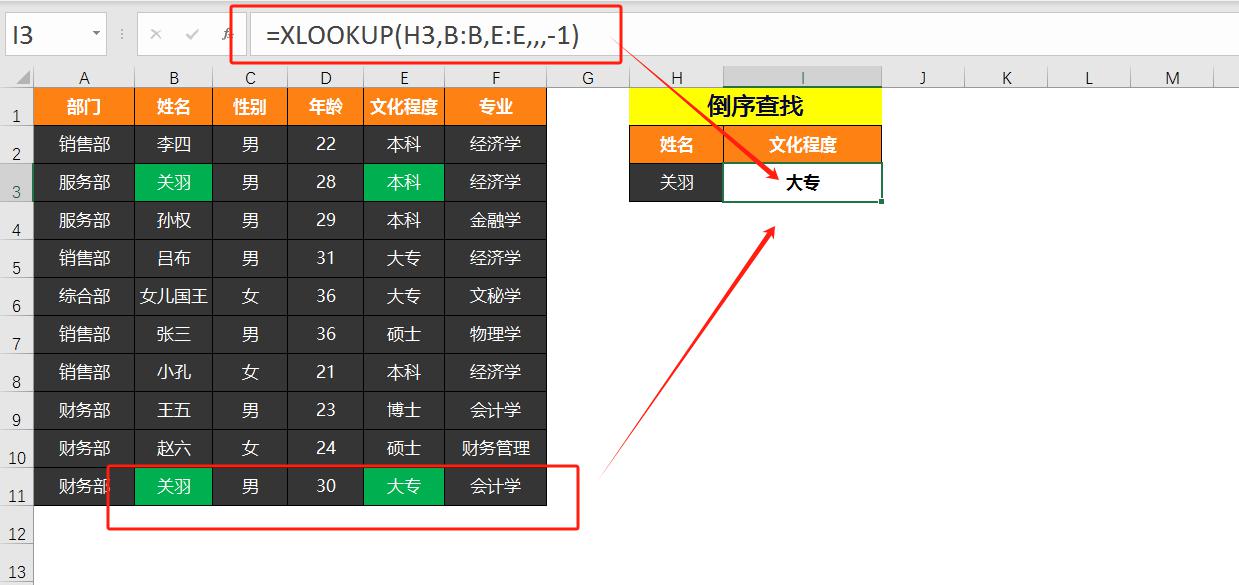Click cell containing 博士
Viewport: 1239px width, 585px height.
pyautogui.click(x=404, y=411)
